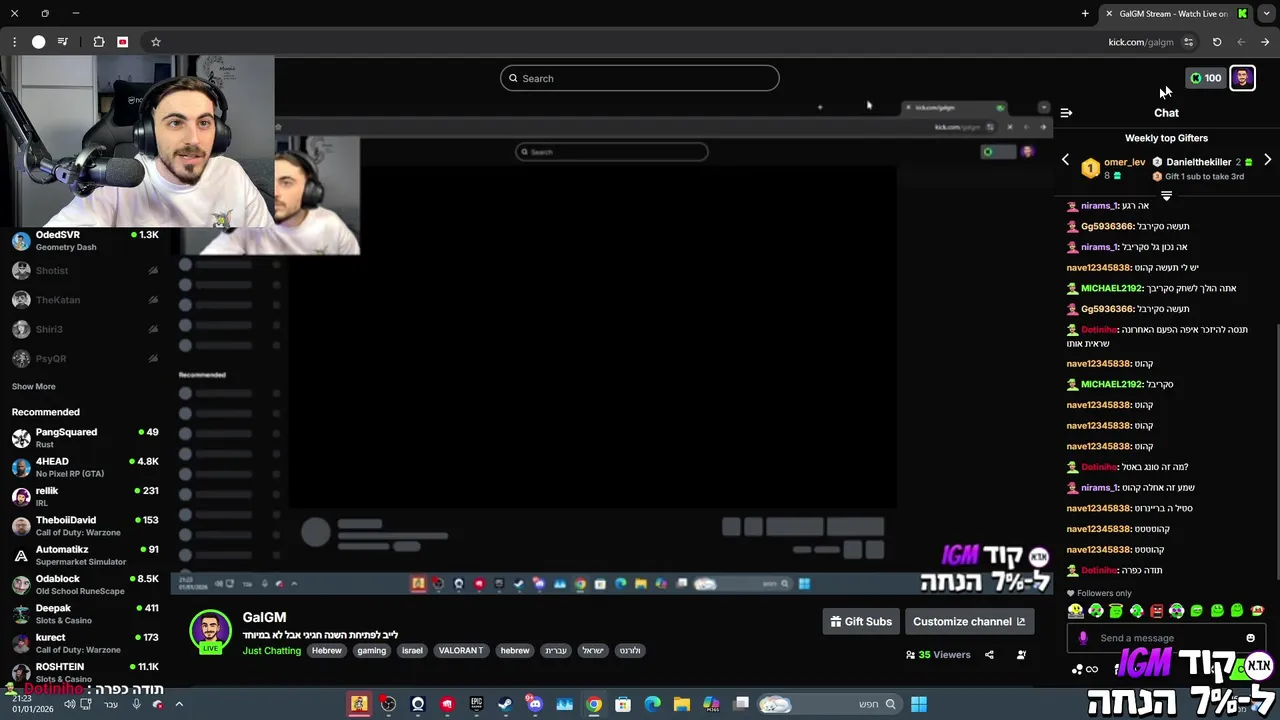Open offline PsyQR channel

point(85,358)
